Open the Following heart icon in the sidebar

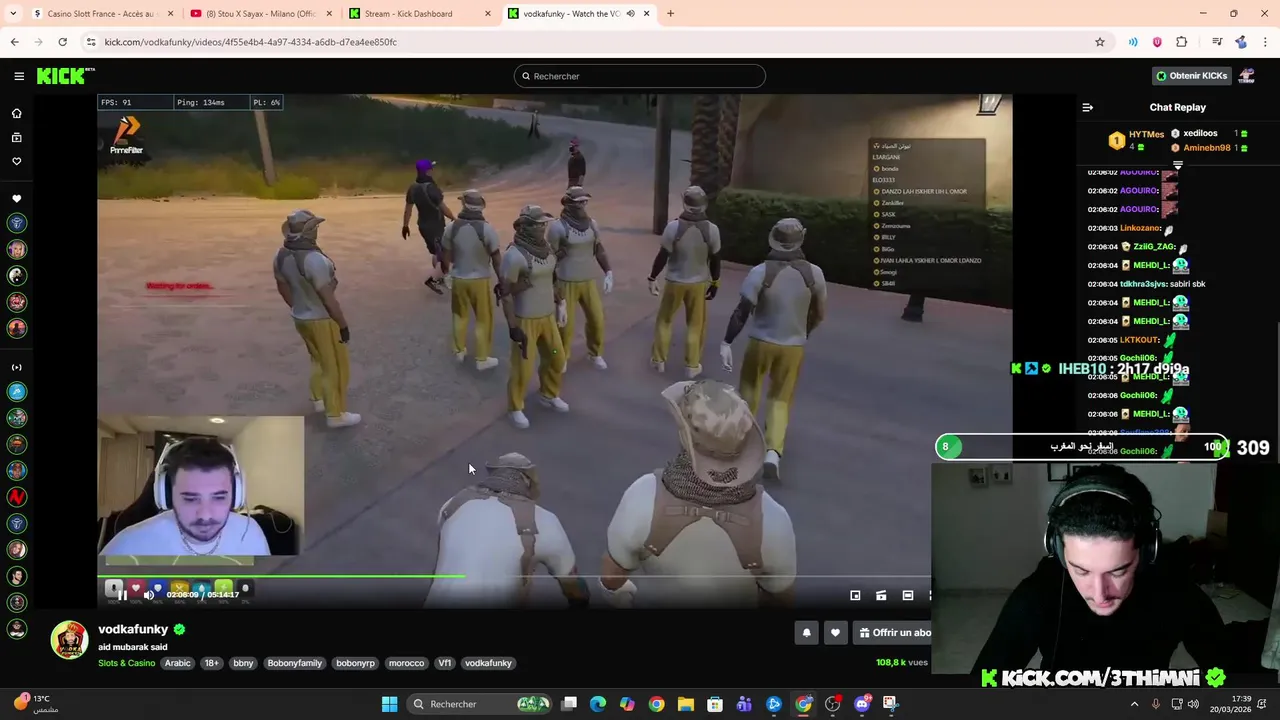coord(16,161)
